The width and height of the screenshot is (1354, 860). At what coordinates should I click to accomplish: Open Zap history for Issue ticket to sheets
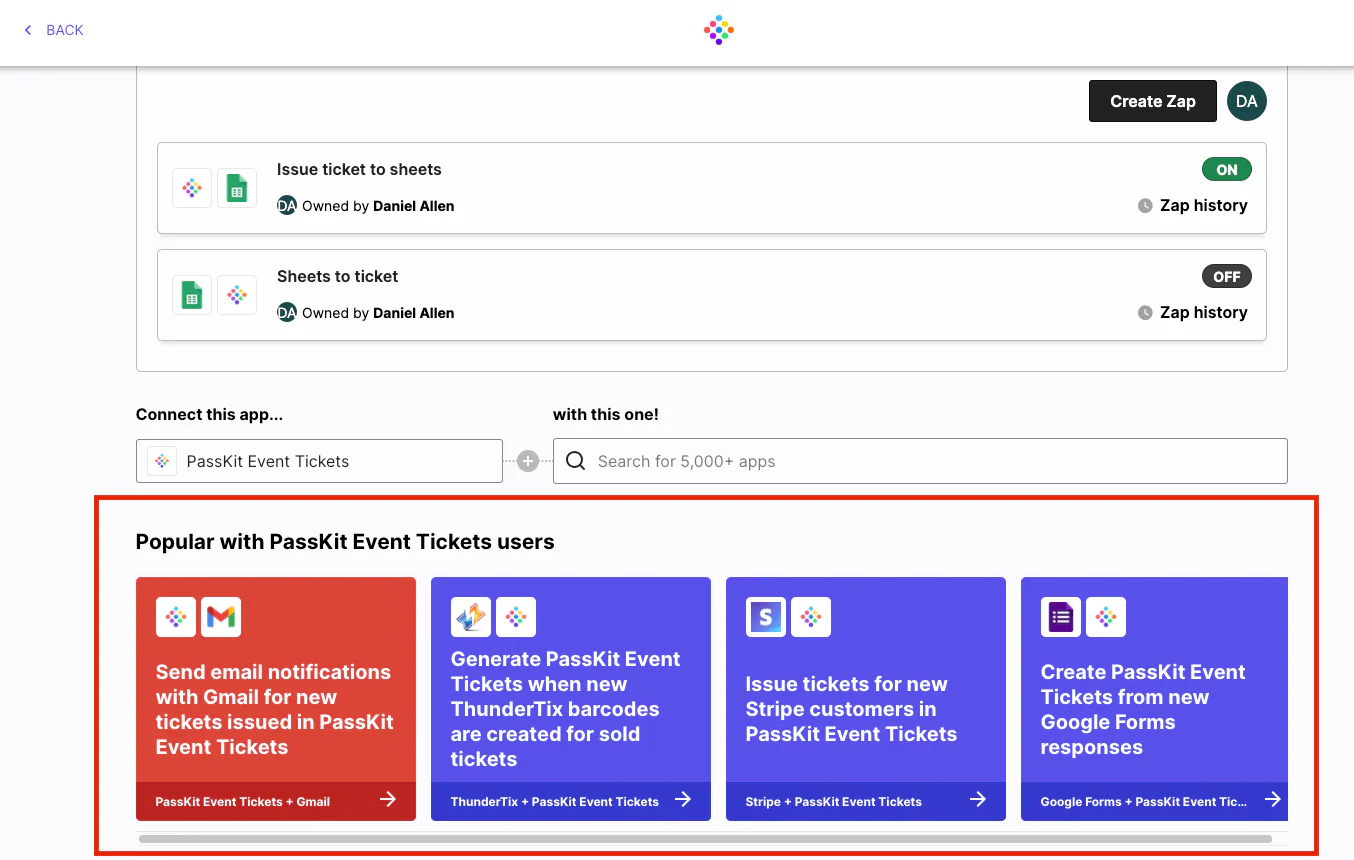coord(1203,205)
